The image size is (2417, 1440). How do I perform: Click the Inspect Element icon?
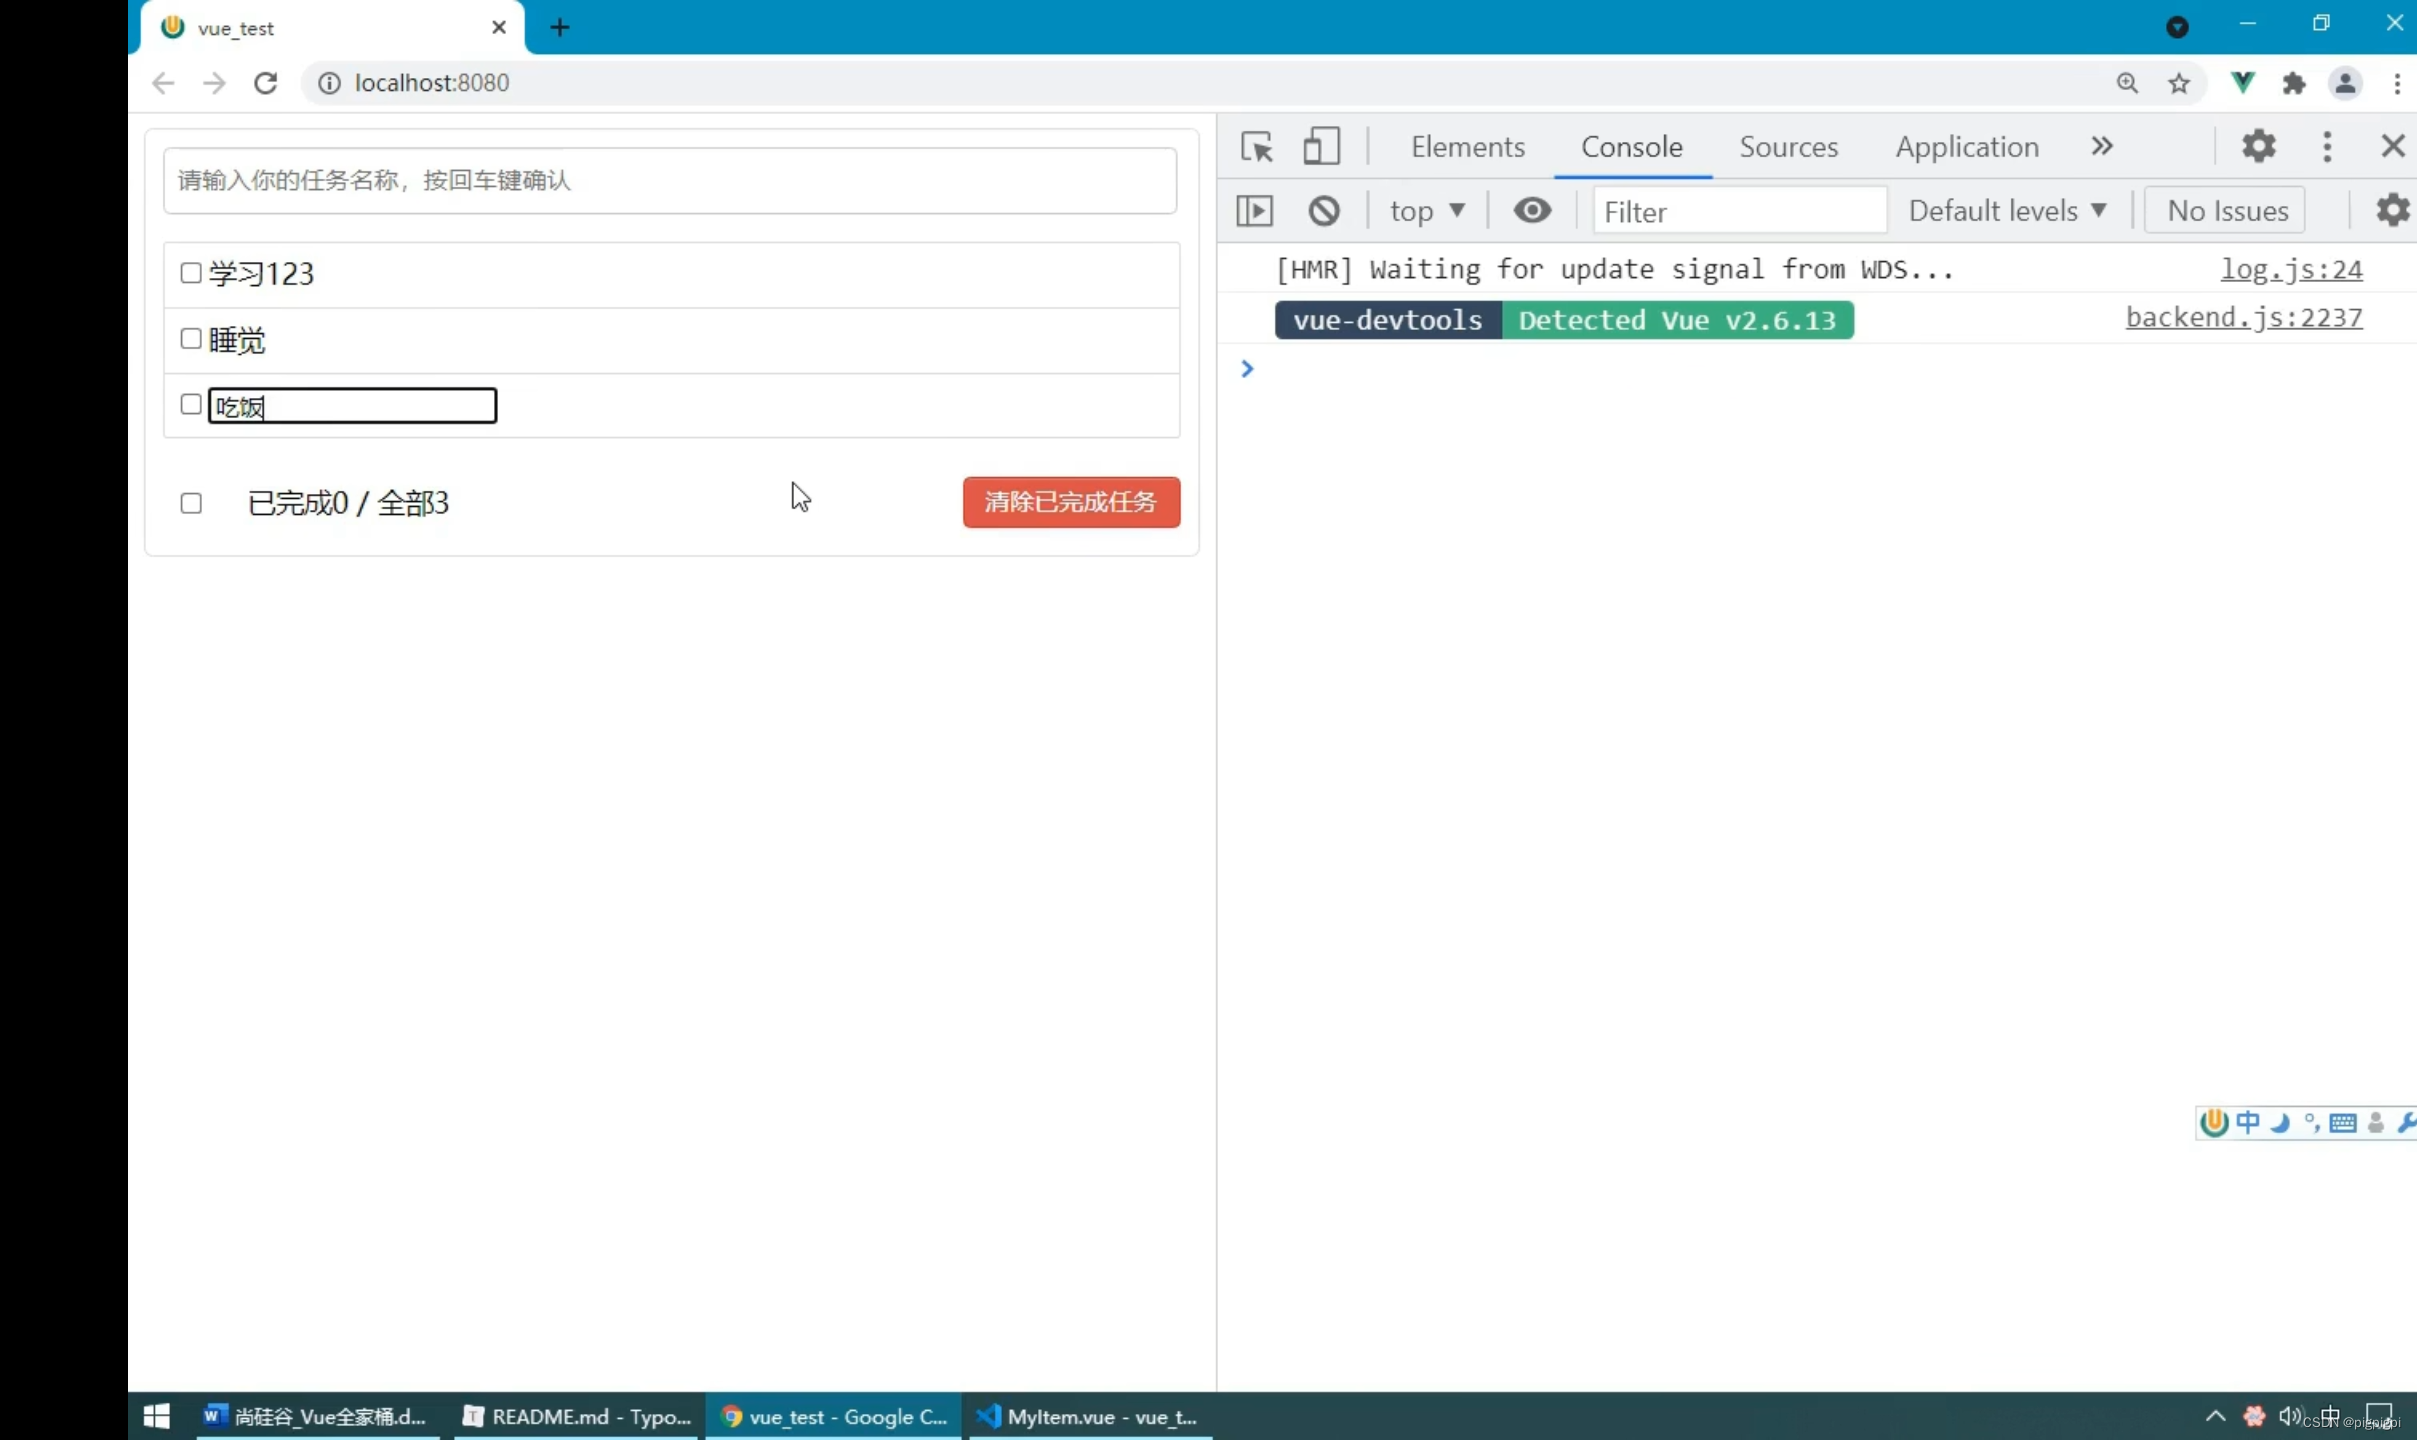(1256, 144)
